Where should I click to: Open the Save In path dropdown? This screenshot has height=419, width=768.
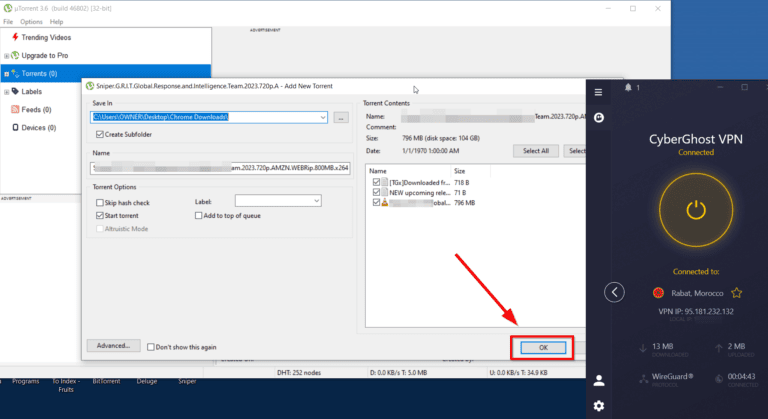click(322, 117)
